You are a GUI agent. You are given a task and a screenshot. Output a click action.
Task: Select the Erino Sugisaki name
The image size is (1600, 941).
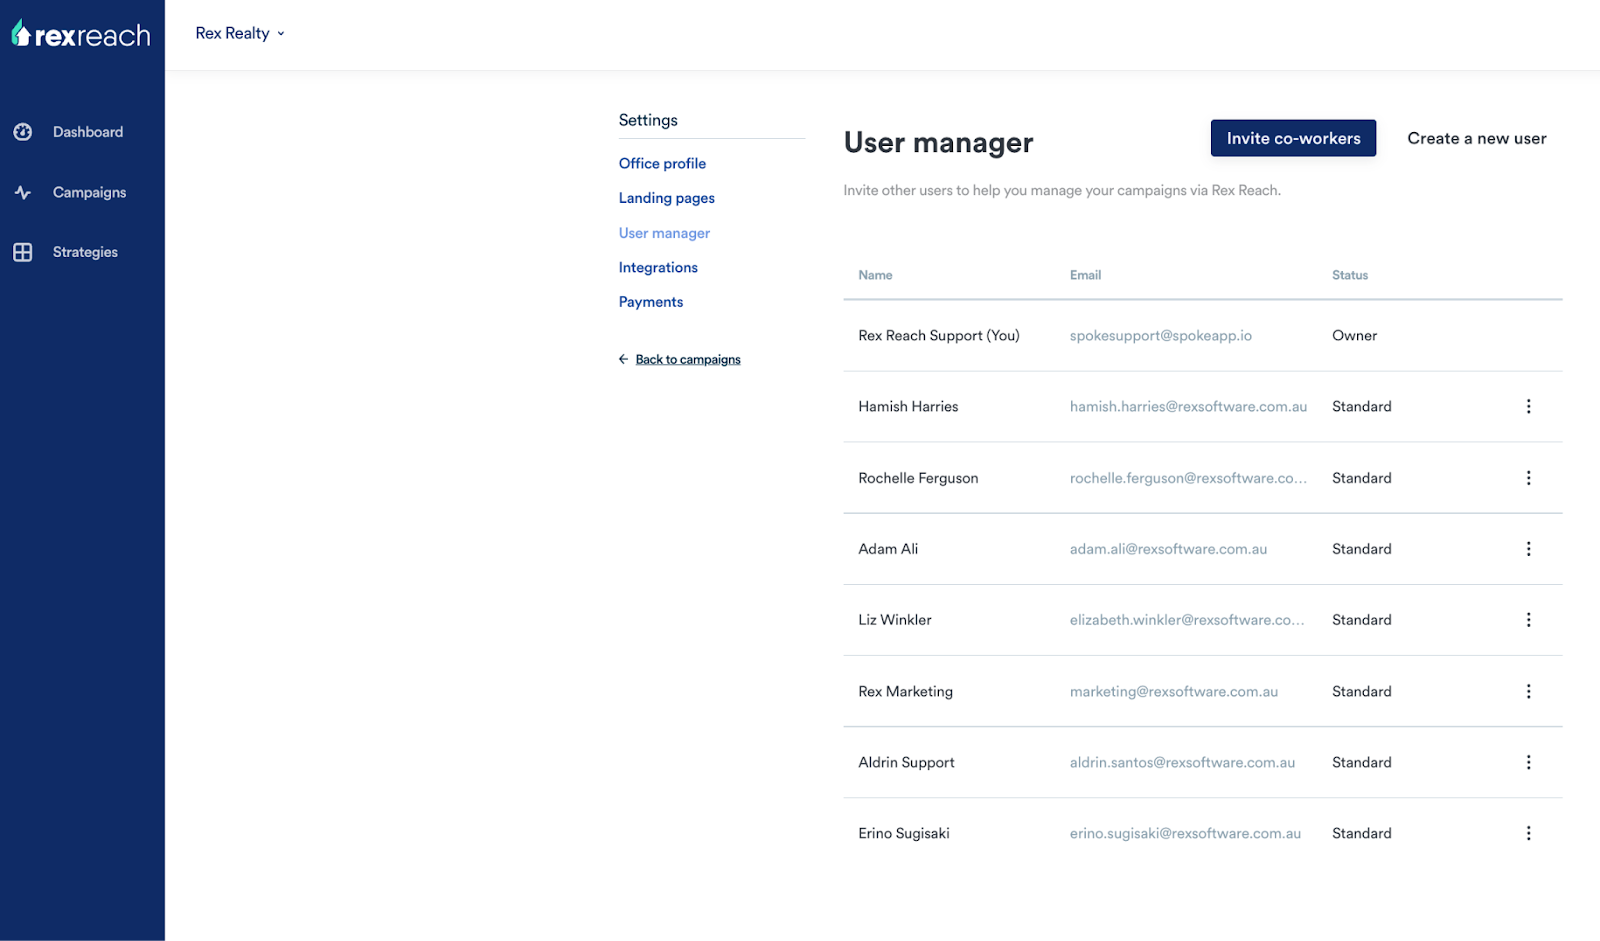point(903,833)
